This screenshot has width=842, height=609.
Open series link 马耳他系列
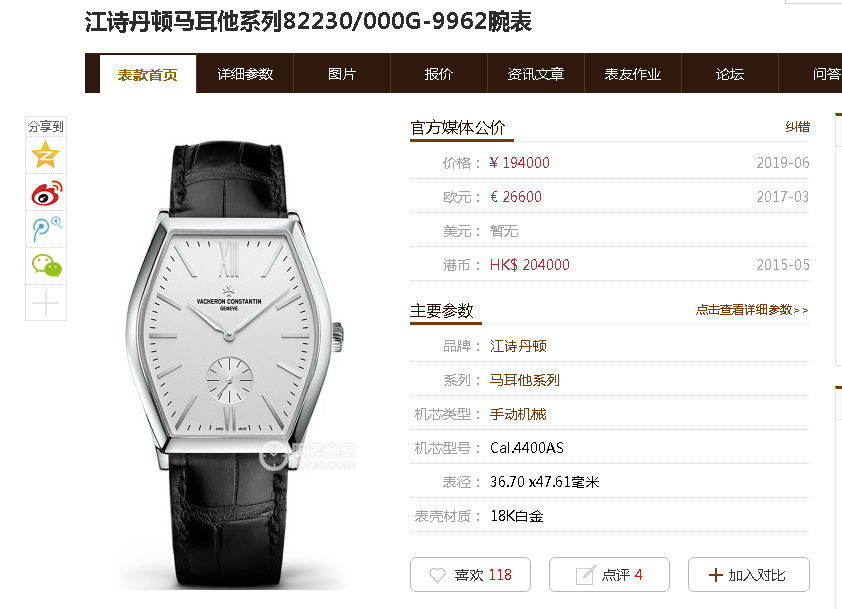(525, 380)
